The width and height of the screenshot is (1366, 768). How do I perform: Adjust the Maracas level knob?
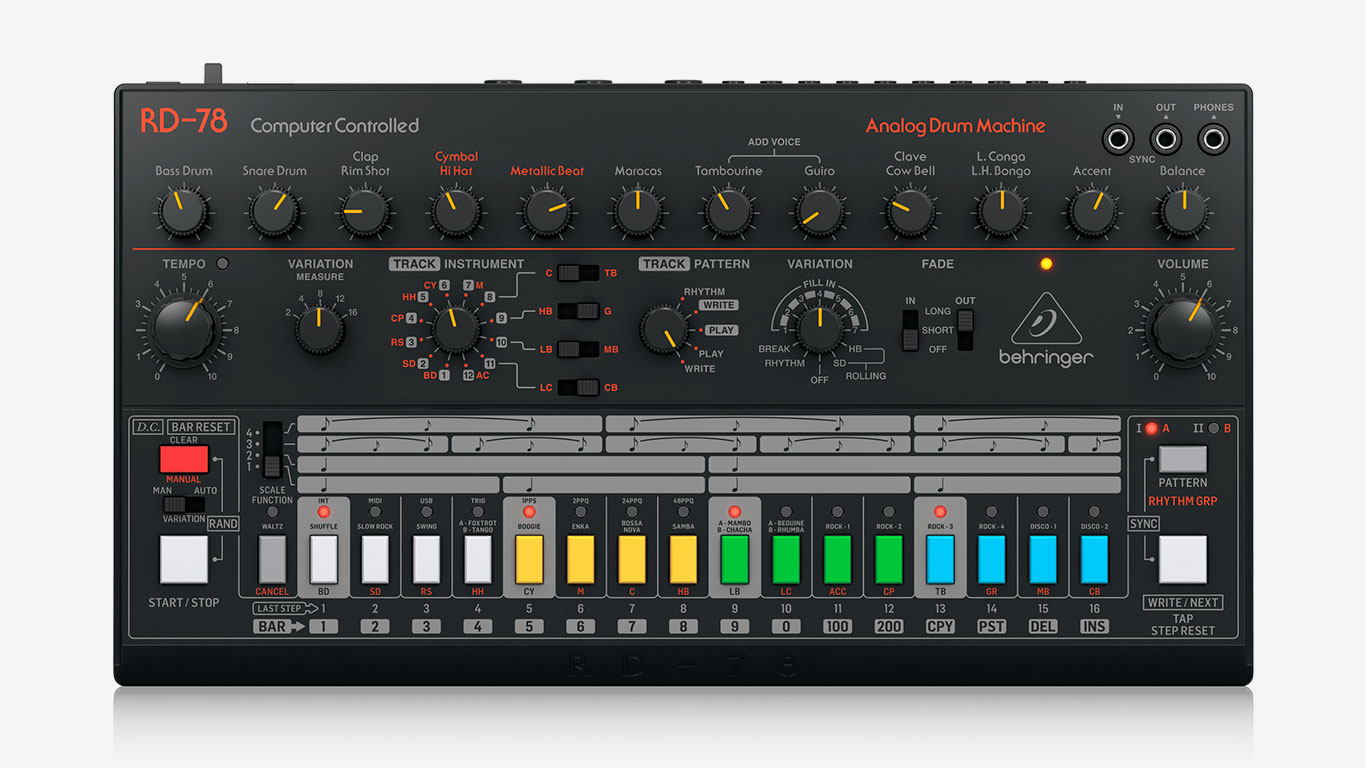[x=638, y=211]
